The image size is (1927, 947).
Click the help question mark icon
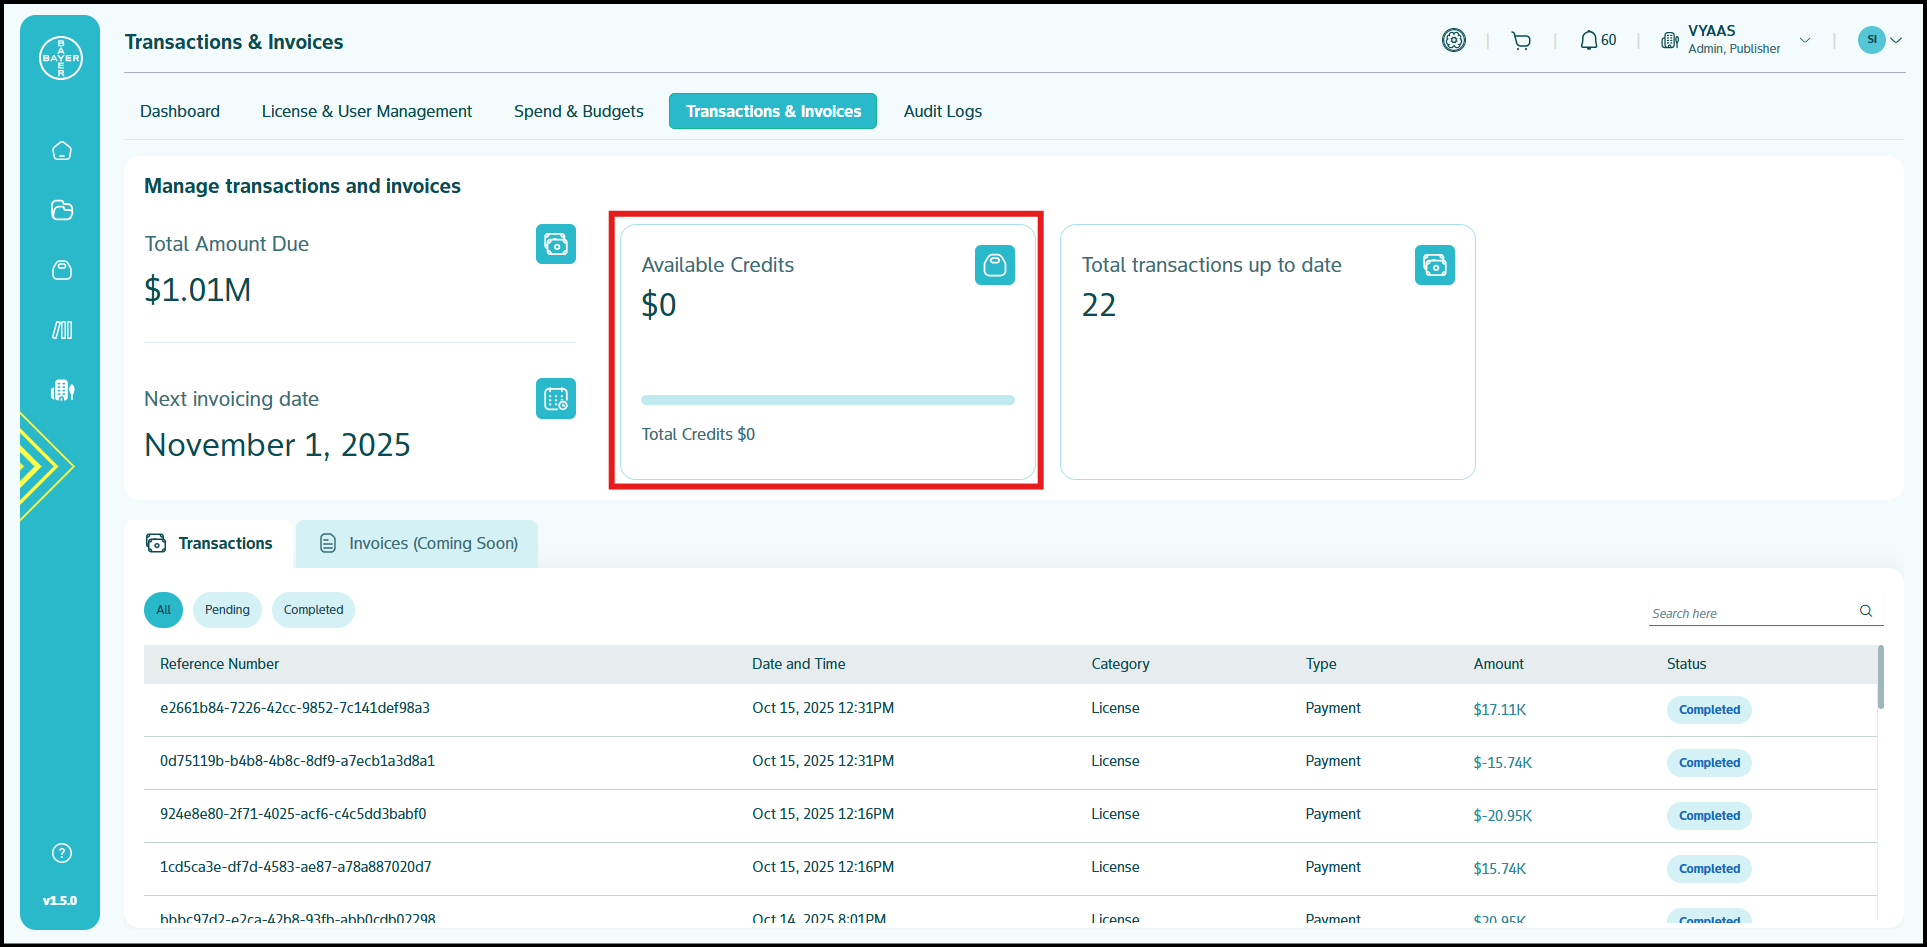[x=62, y=853]
